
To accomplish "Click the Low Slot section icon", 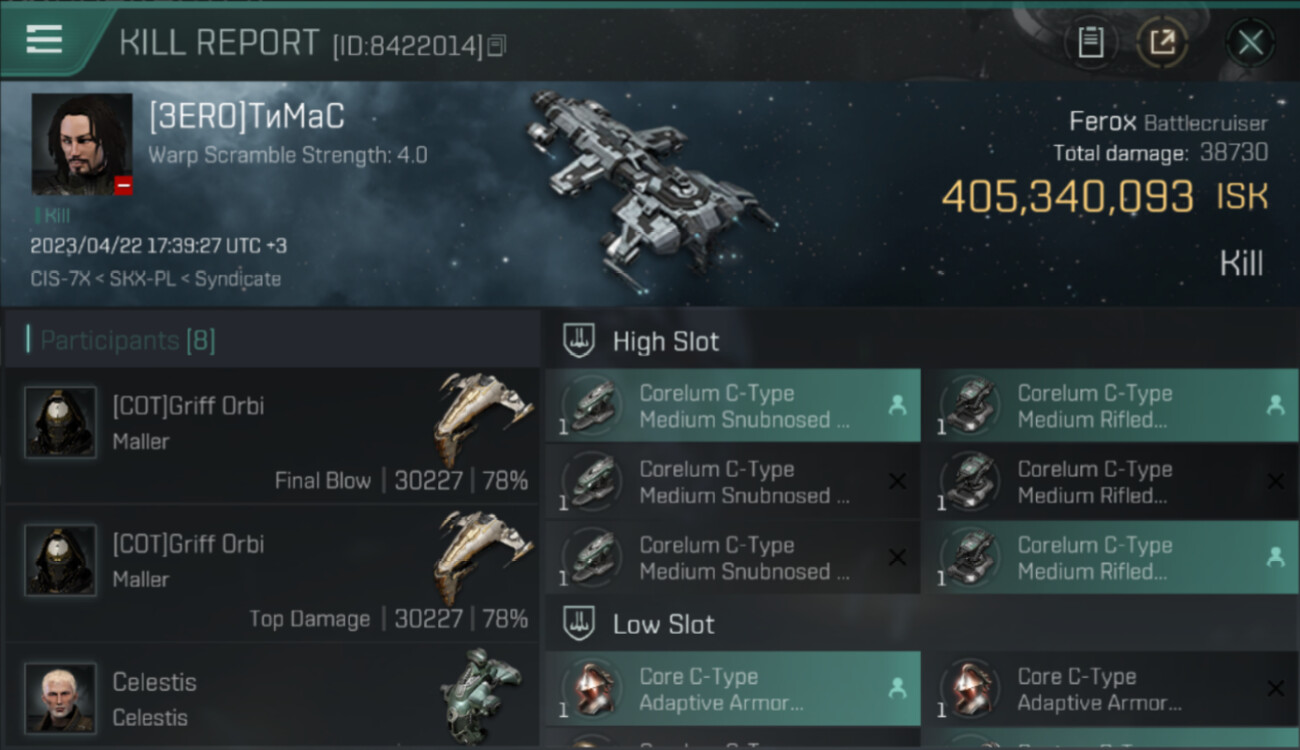I will (580, 623).
